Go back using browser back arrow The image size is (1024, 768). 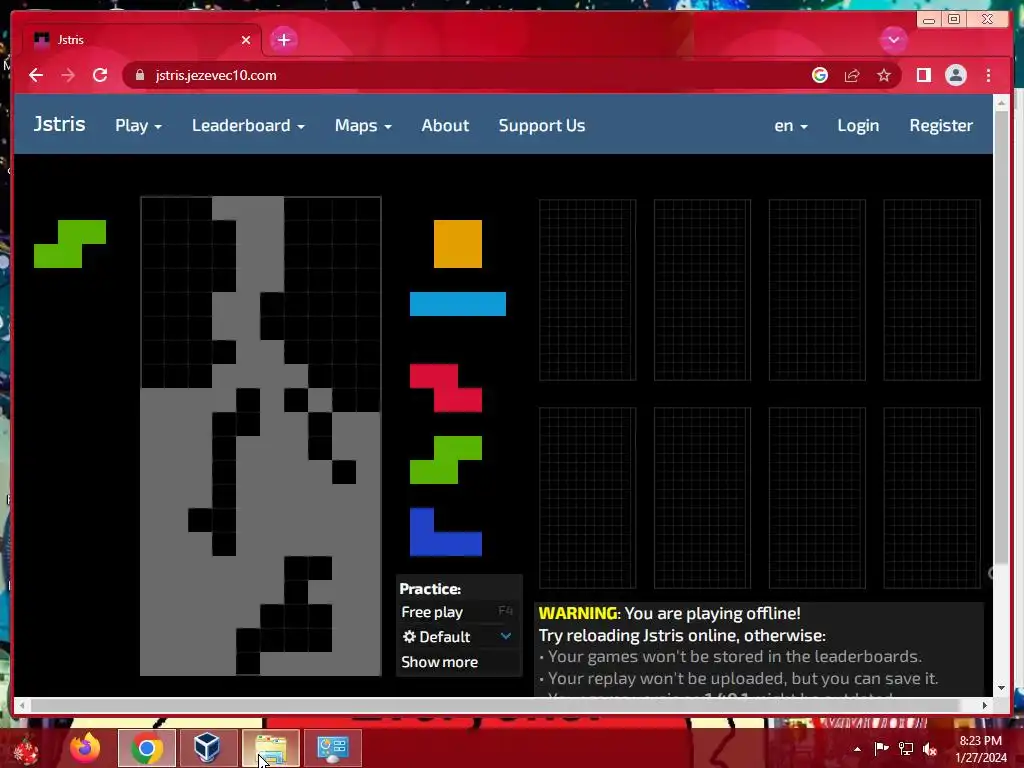36,75
